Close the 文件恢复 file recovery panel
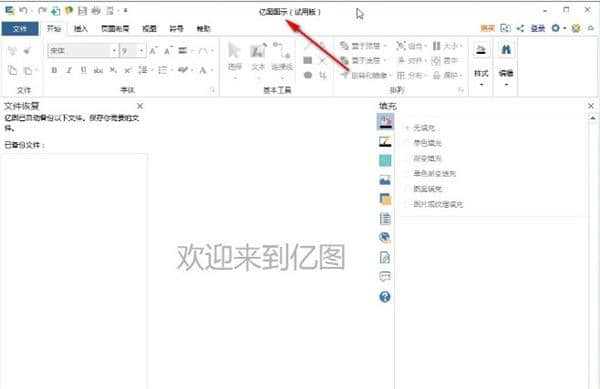This screenshot has width=600, height=389. click(140, 106)
